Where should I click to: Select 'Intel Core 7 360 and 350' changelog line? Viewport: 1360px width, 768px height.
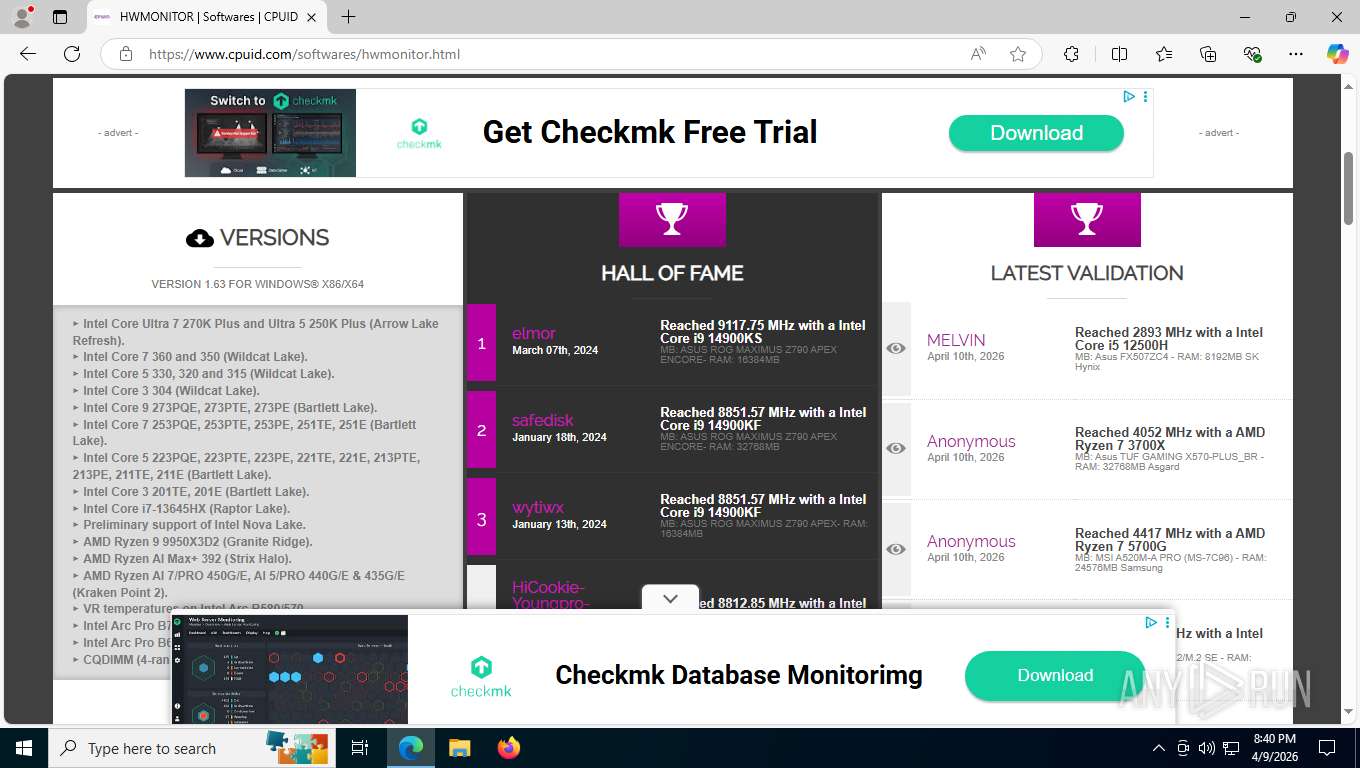pos(195,357)
